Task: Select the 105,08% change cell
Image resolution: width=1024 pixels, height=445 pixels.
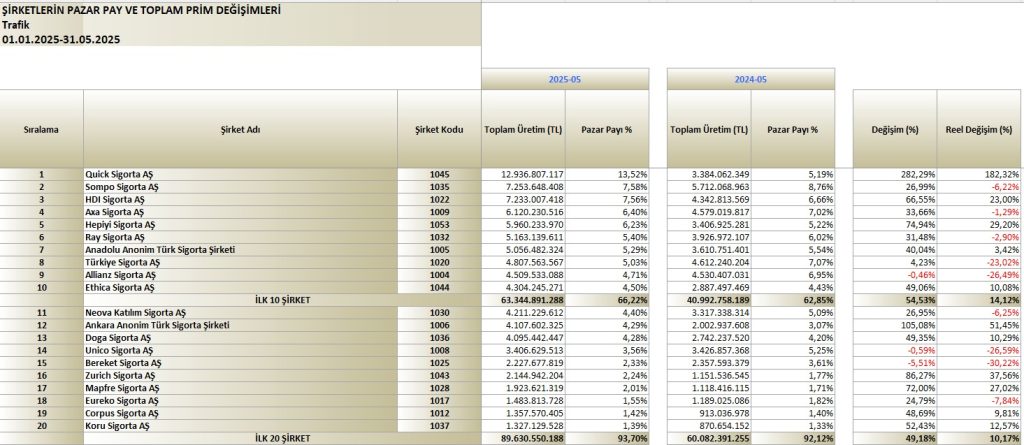Action: [x=895, y=325]
